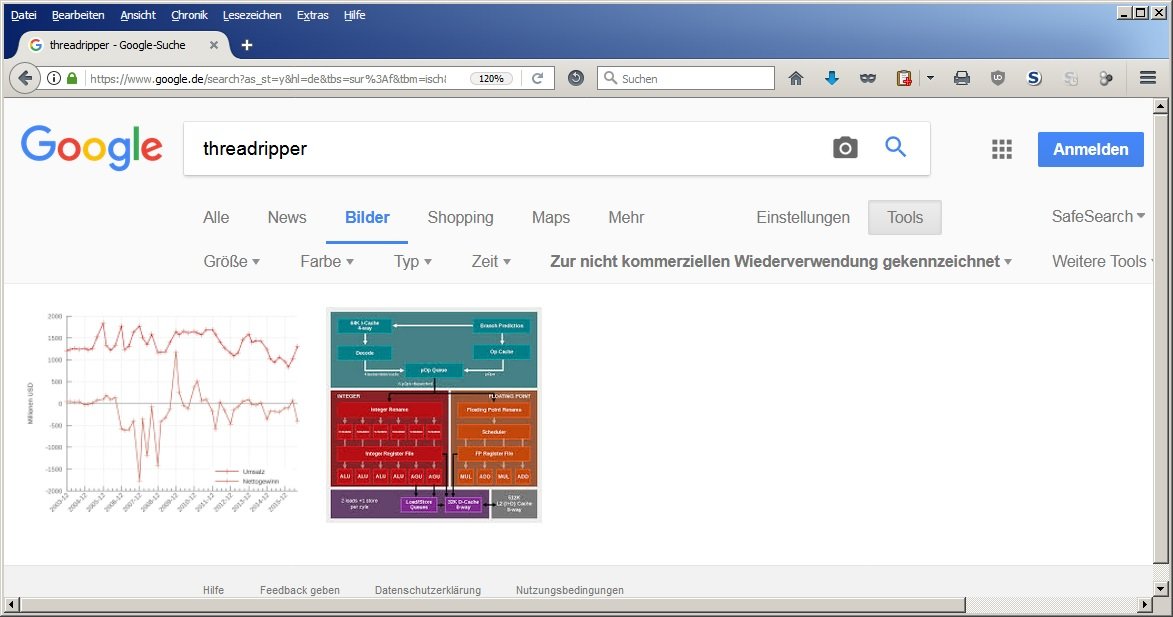Open a new browser tab
This screenshot has width=1173, height=617.
[x=246, y=46]
